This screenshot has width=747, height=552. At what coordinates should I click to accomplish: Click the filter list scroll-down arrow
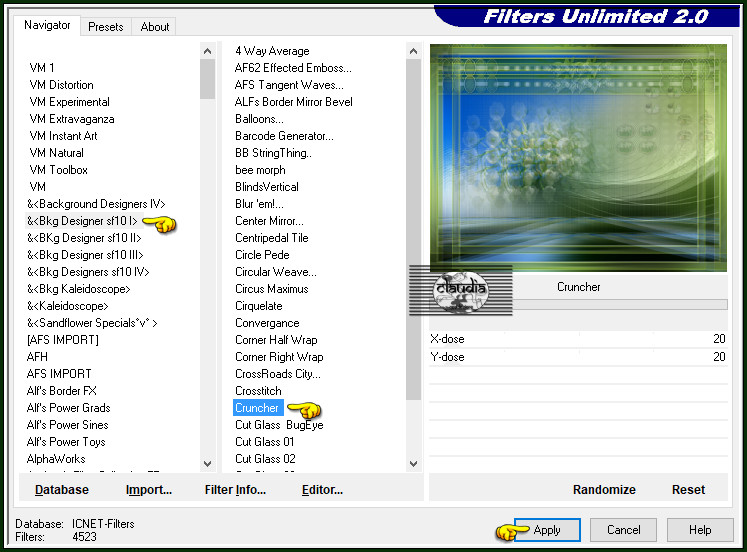(x=414, y=463)
